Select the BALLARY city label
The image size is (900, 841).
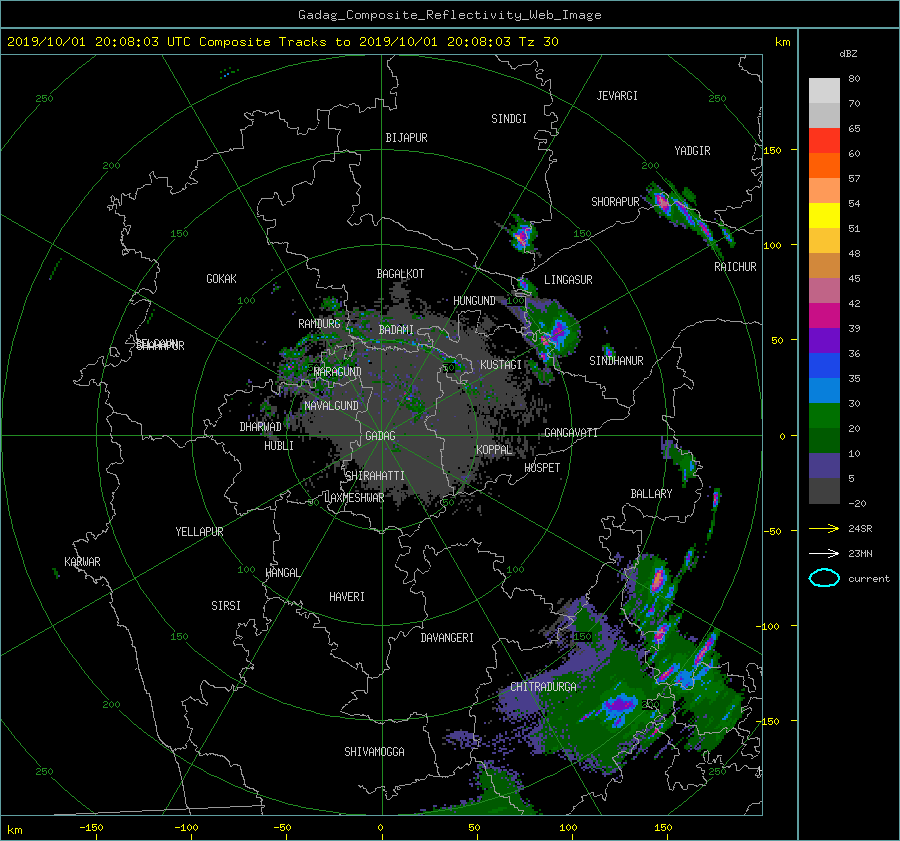pyautogui.click(x=651, y=494)
